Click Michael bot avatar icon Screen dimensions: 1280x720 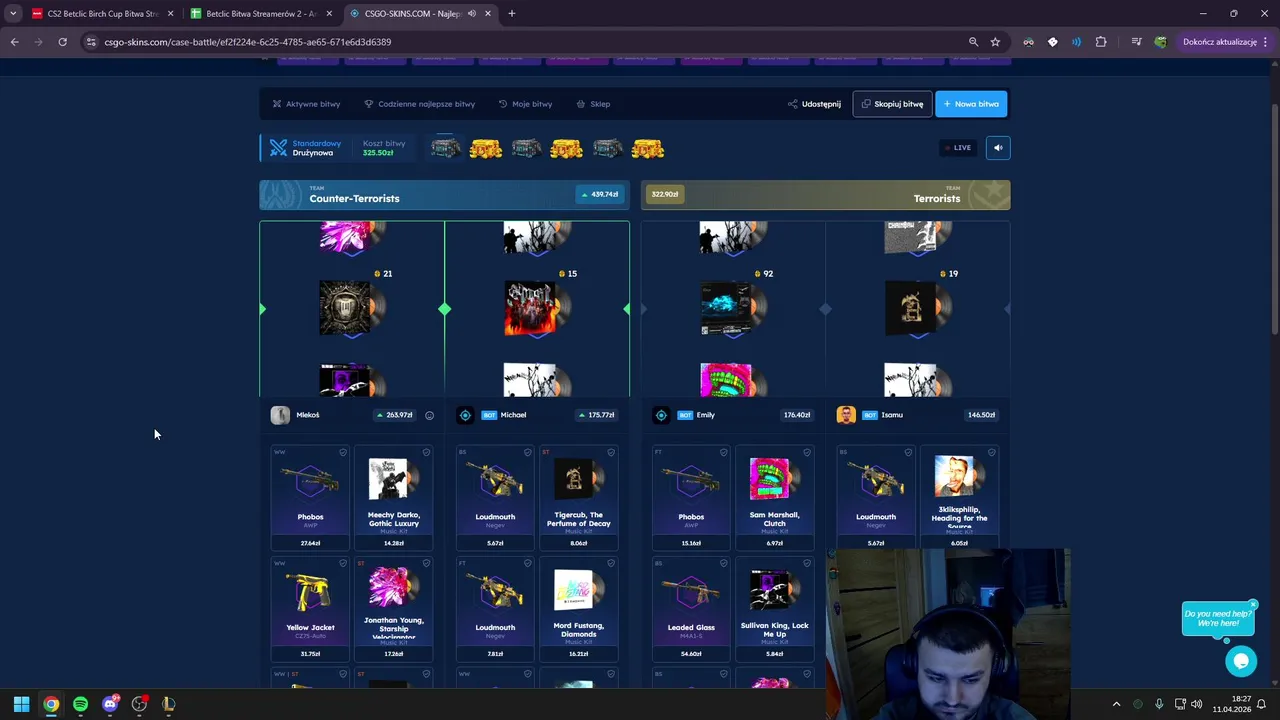[x=465, y=415]
